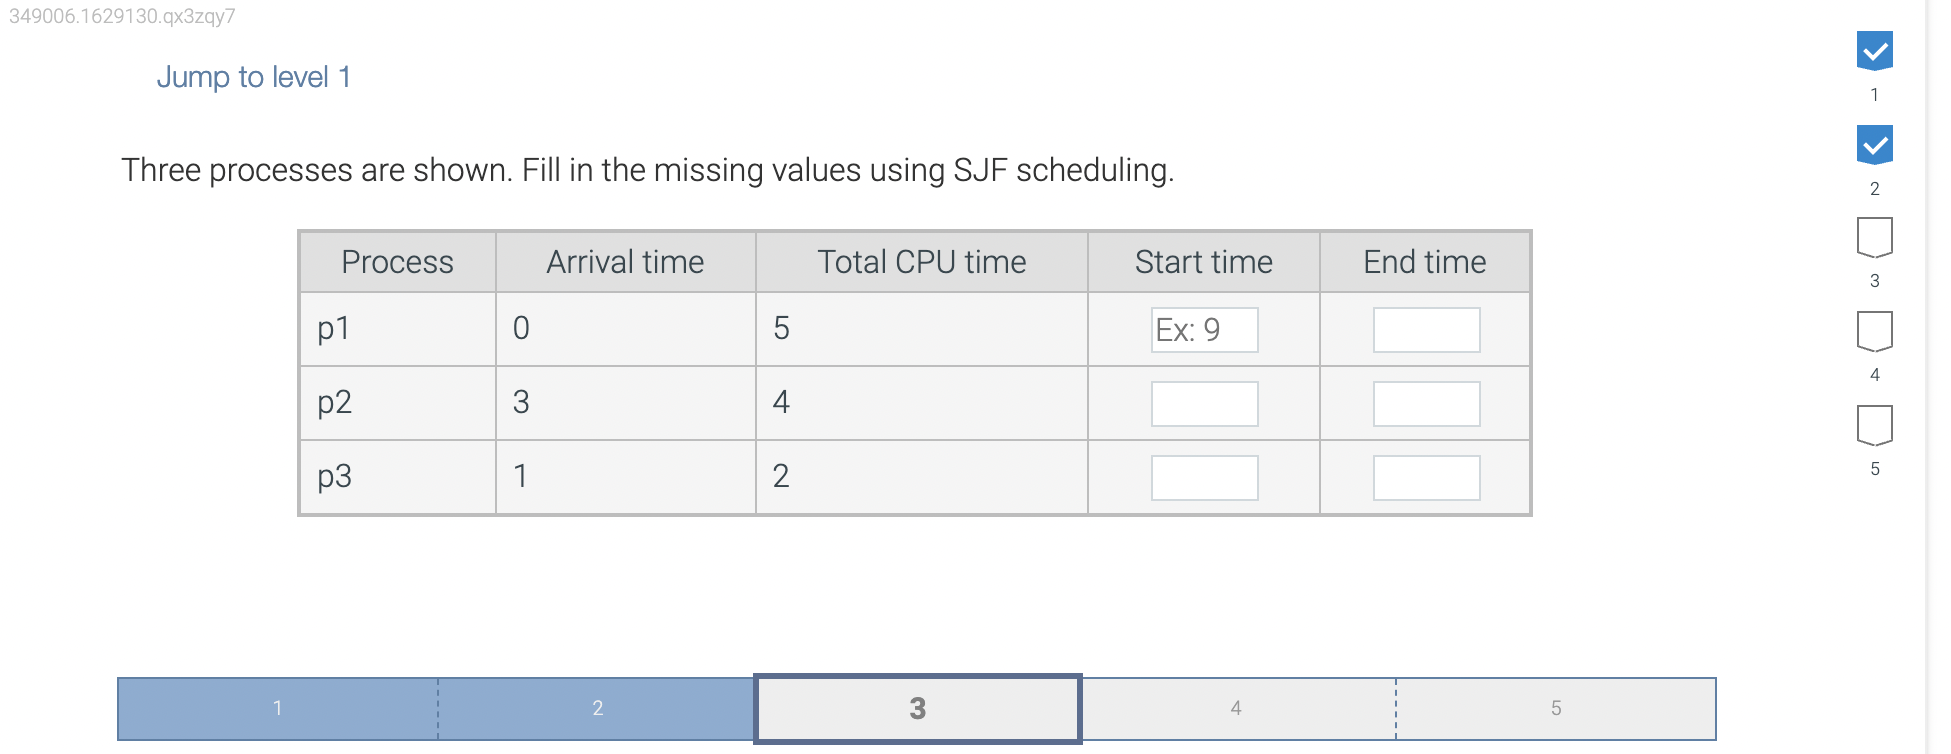Viewport: 1951px width, 754px height.
Task: Click the level 1 completed checkmark icon
Action: (x=1874, y=50)
